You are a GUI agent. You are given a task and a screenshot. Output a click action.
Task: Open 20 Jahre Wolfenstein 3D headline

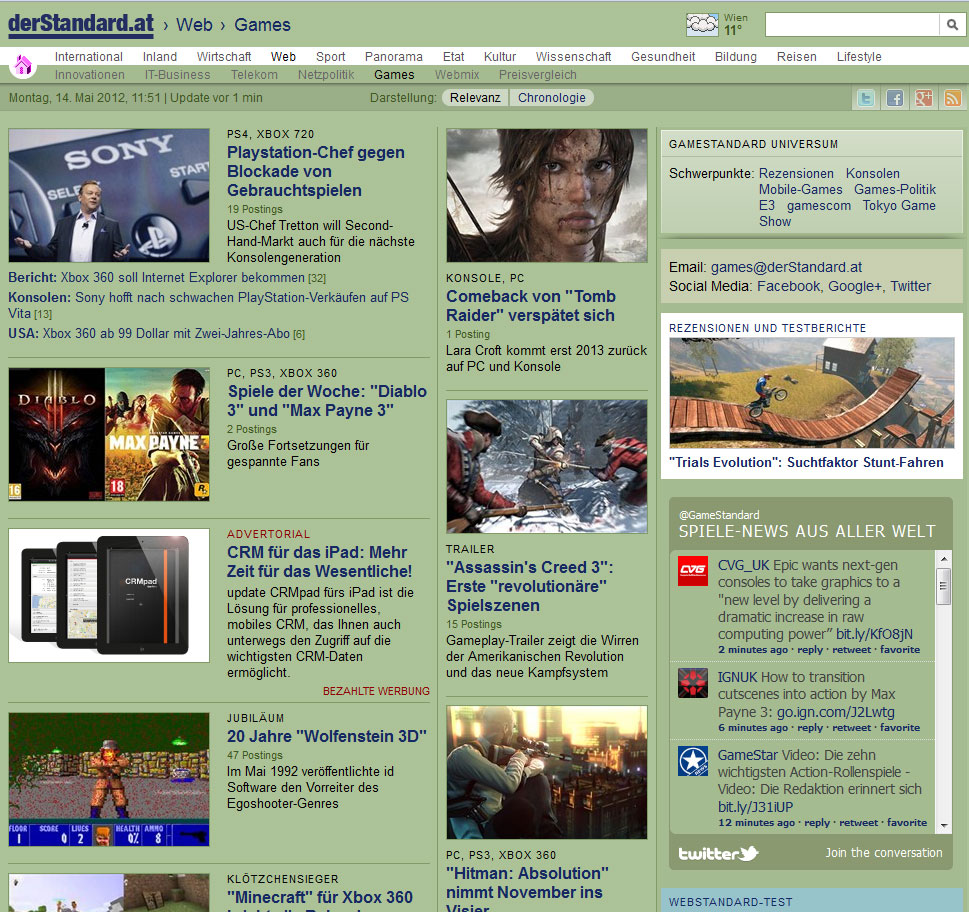[x=327, y=737]
